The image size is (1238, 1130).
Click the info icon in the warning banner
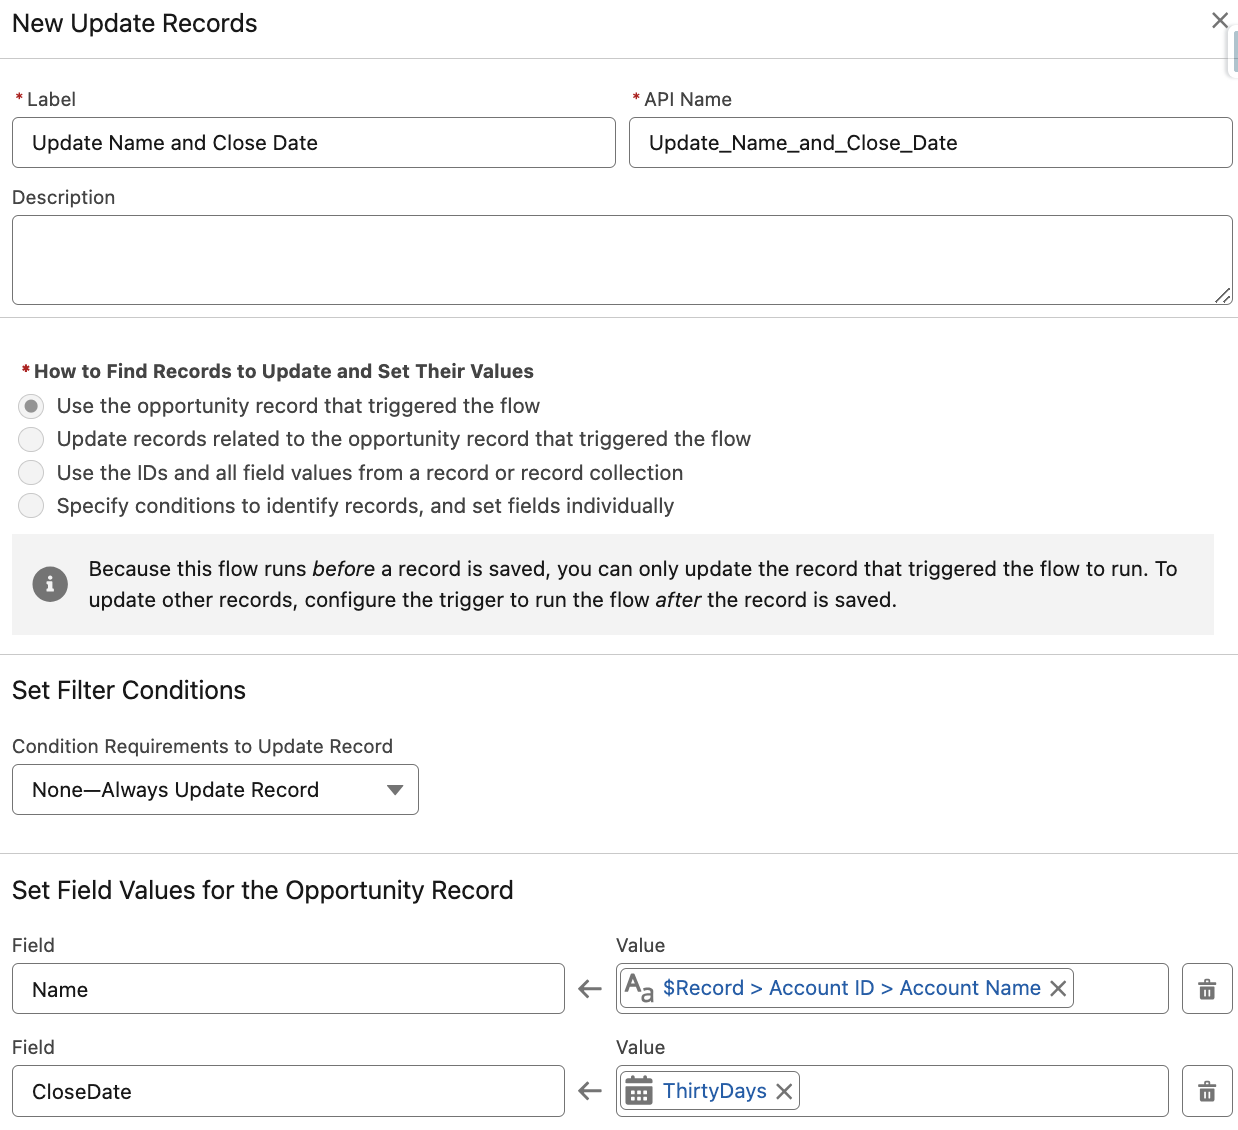coord(50,584)
